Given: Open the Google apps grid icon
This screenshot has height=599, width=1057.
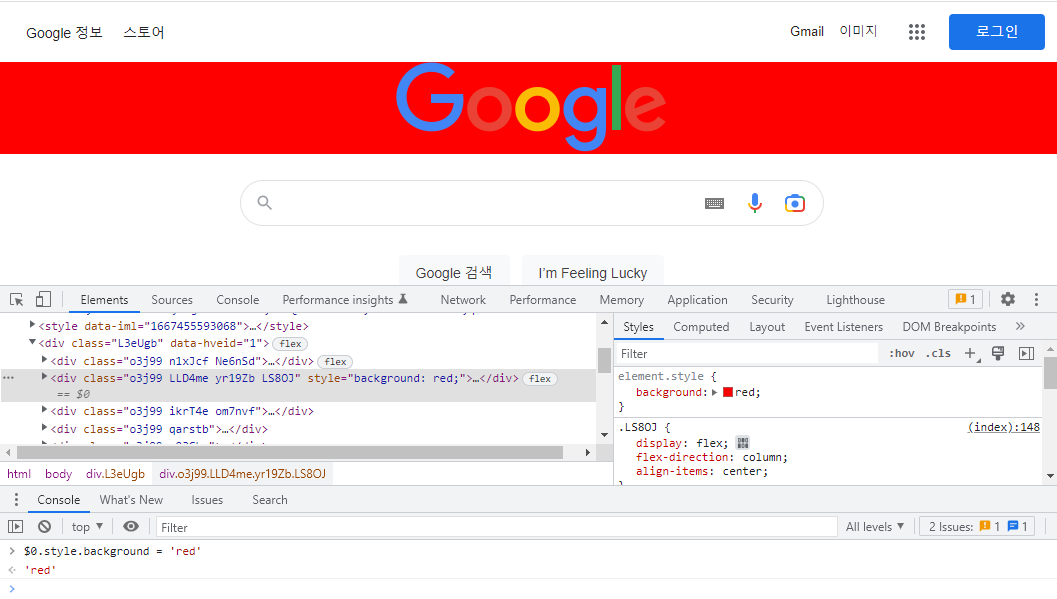Looking at the screenshot, I should (916, 32).
